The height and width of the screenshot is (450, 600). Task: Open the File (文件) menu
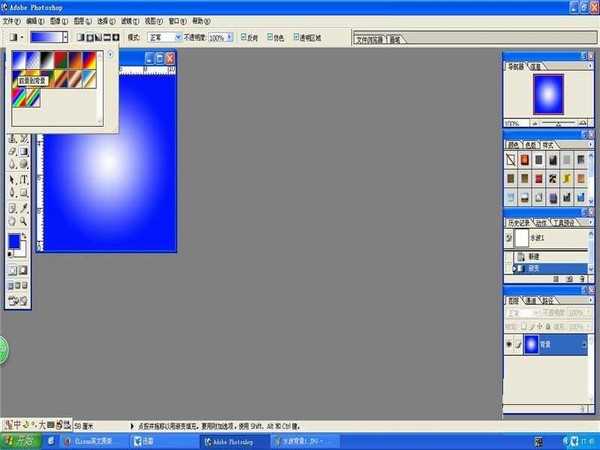10,20
